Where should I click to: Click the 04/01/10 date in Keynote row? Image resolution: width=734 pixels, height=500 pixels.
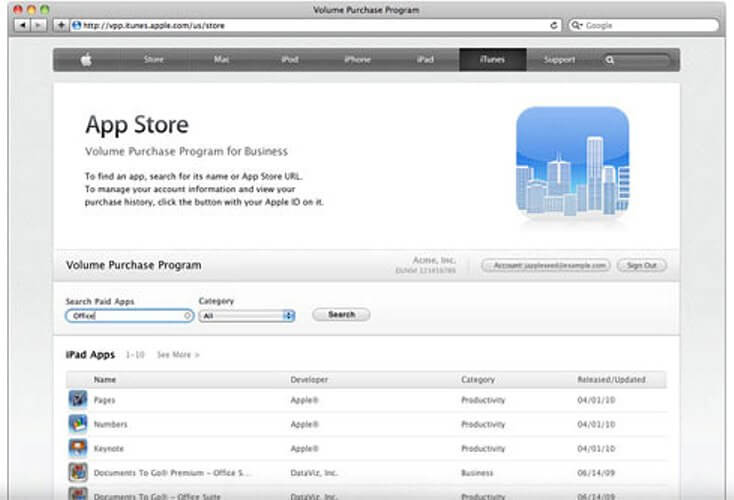pos(596,449)
